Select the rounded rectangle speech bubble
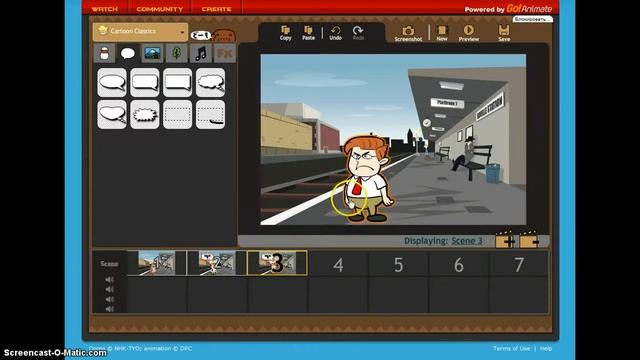 tap(144, 82)
